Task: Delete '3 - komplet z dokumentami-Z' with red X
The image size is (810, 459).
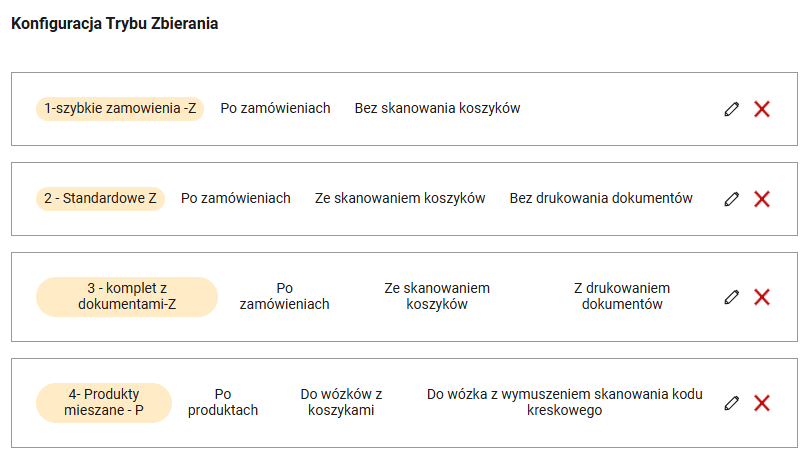Action: (x=762, y=297)
